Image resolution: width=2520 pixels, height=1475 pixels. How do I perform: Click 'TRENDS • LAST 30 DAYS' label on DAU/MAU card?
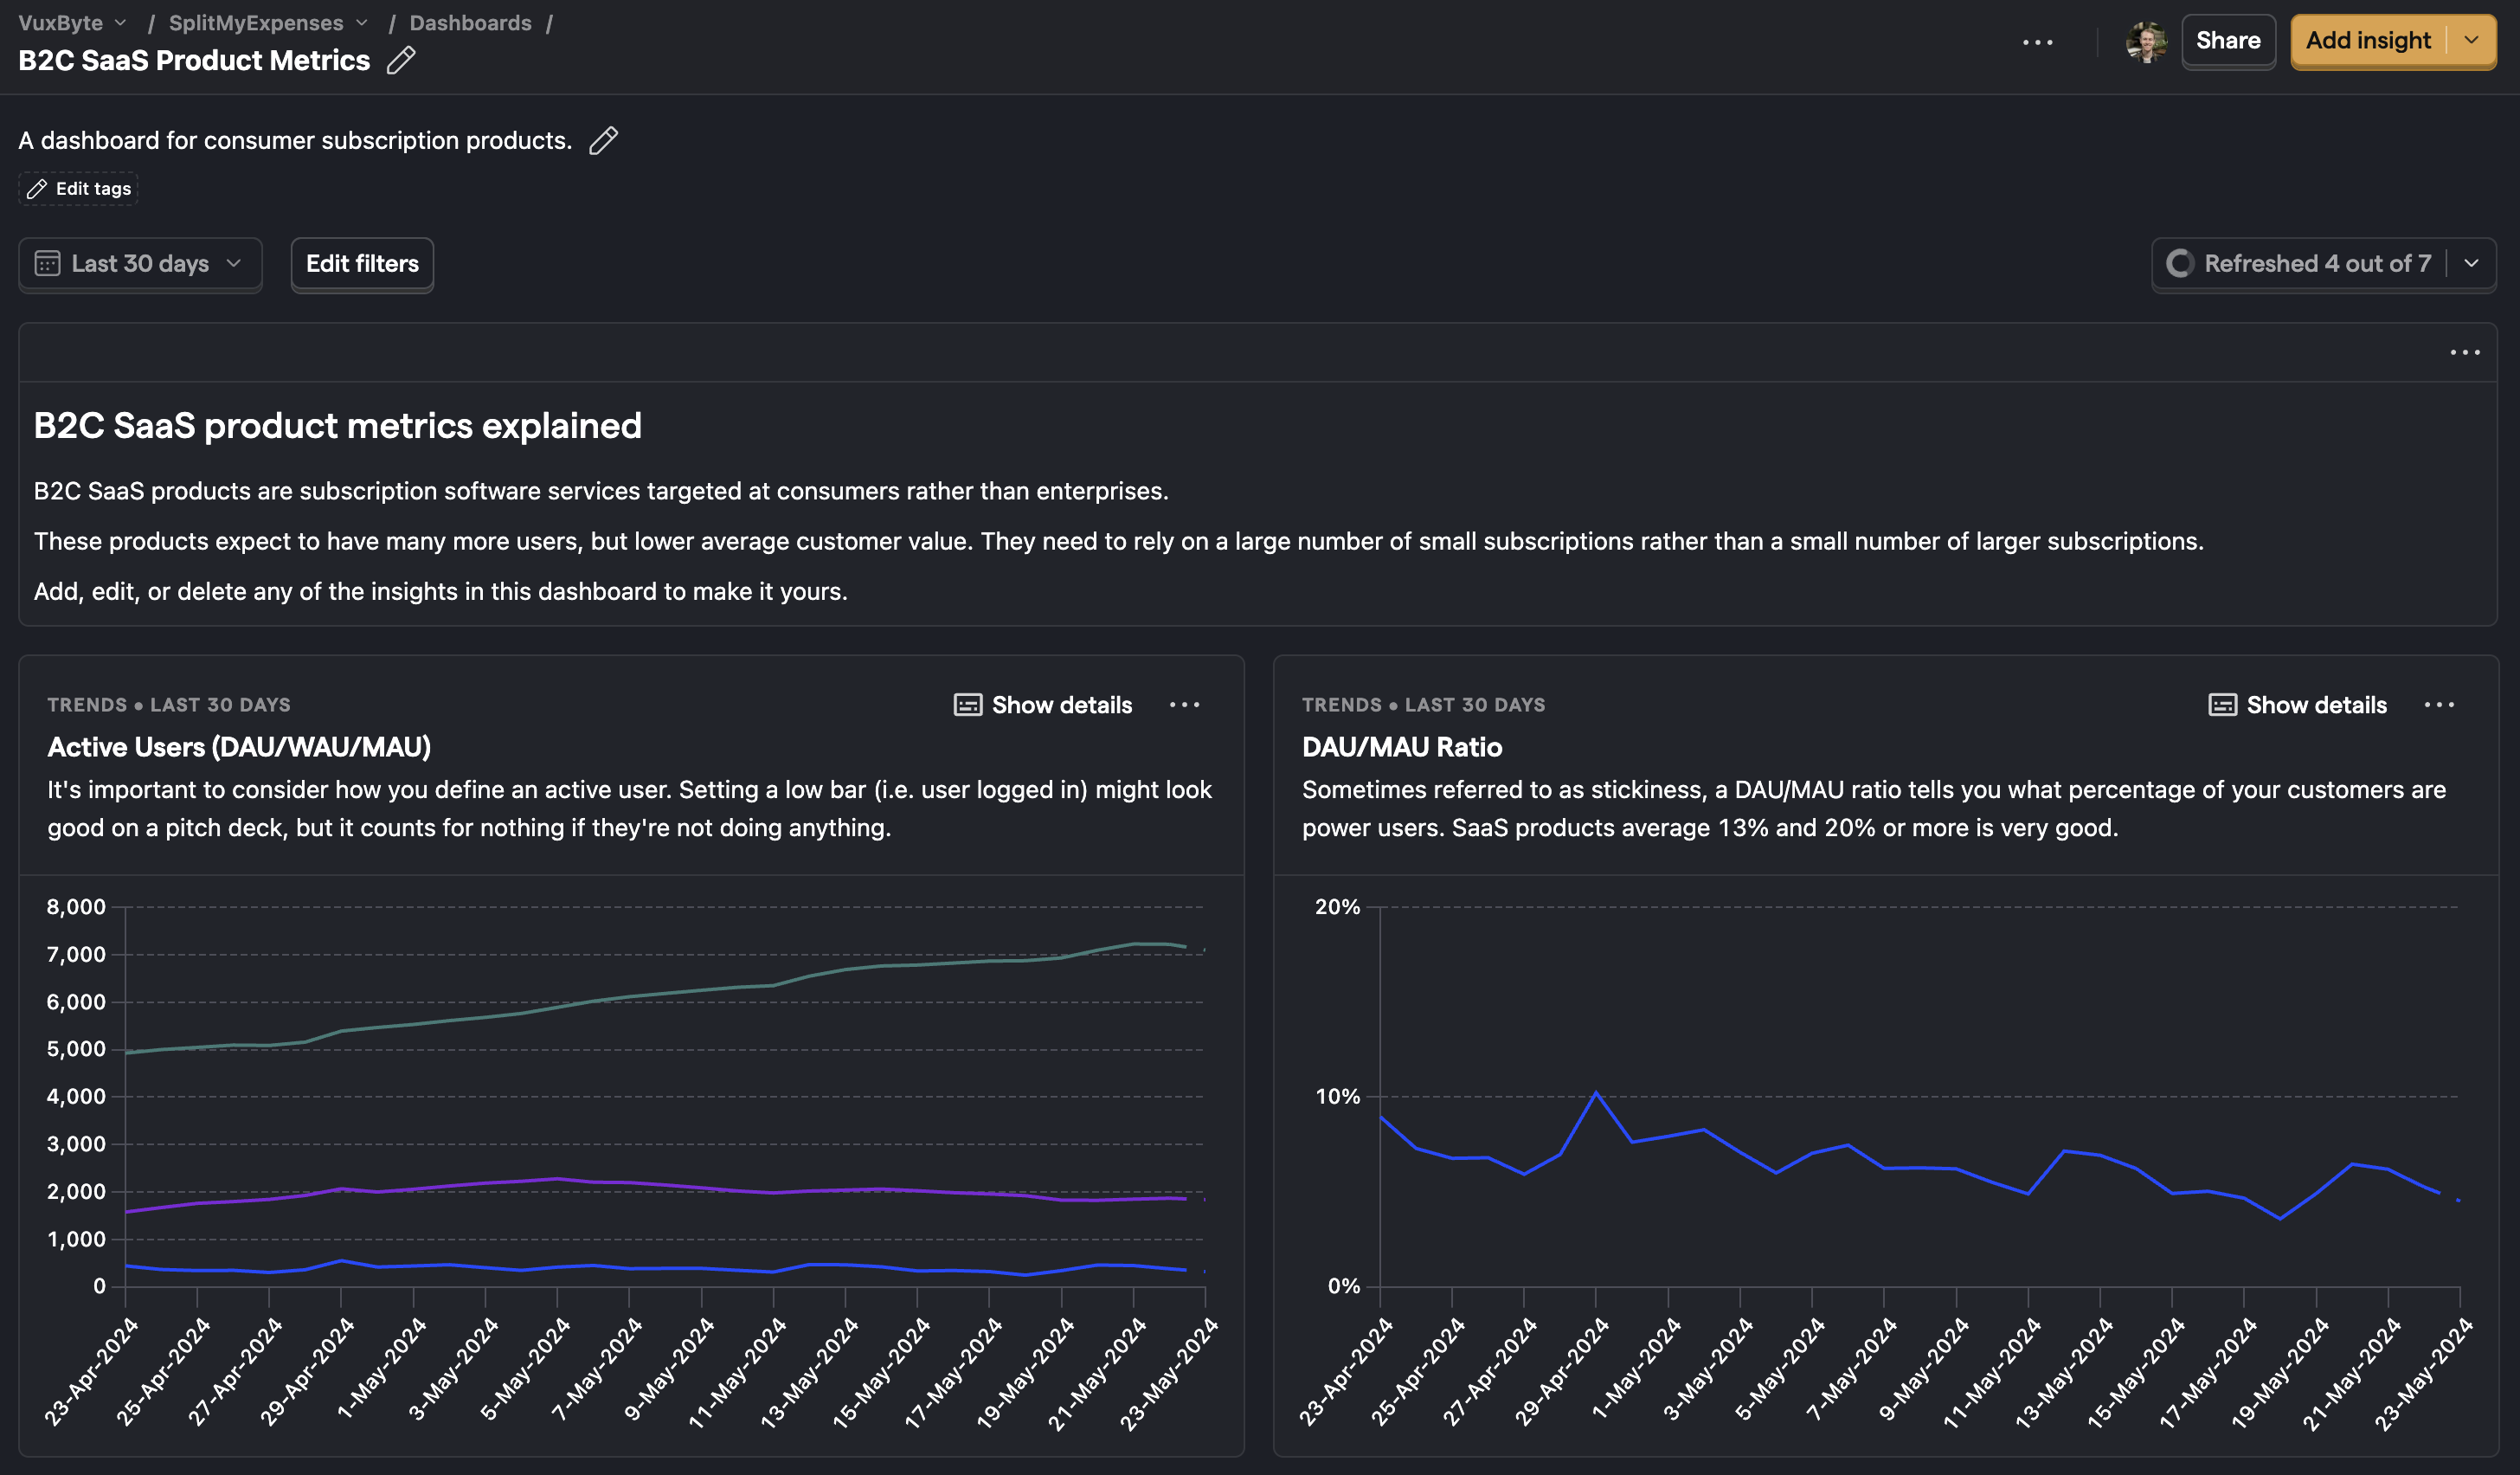pyautogui.click(x=1424, y=705)
